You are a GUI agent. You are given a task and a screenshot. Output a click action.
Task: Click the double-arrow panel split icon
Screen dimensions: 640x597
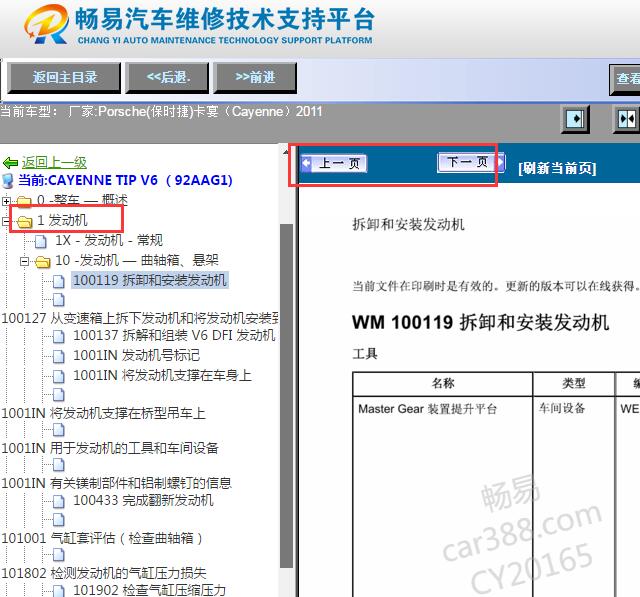(627, 119)
